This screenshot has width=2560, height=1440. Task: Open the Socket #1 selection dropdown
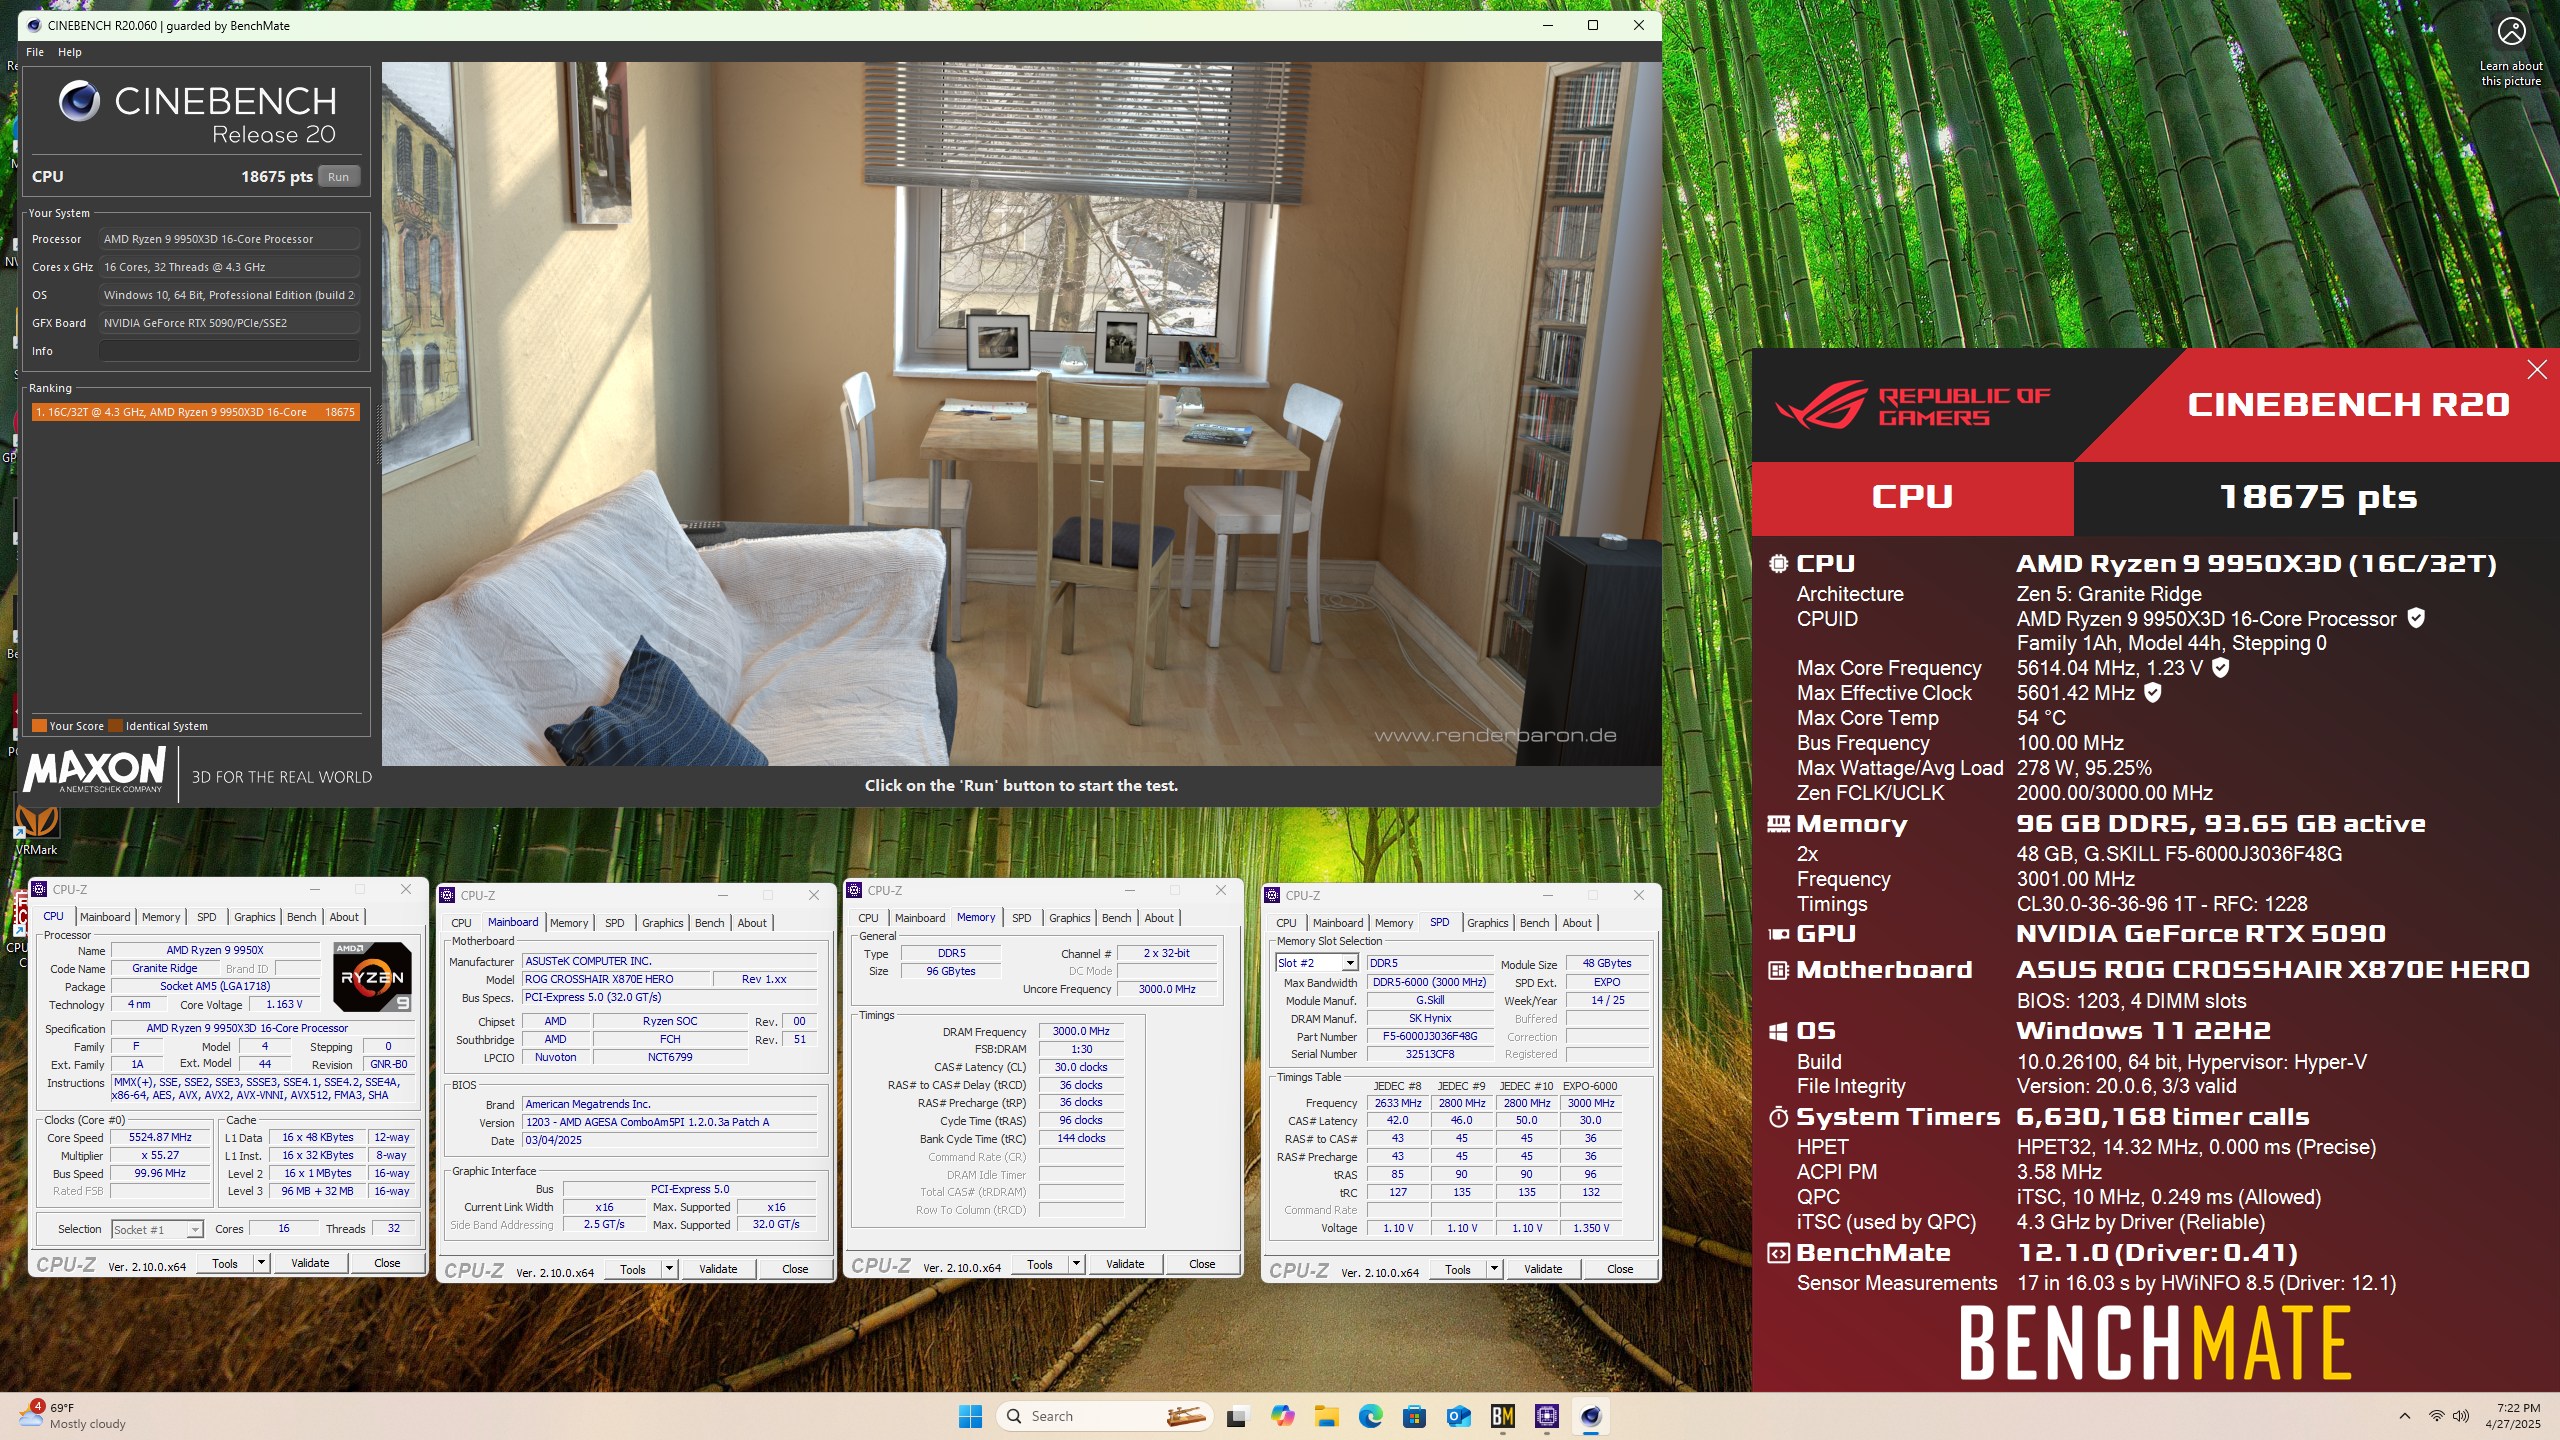[x=158, y=1229]
